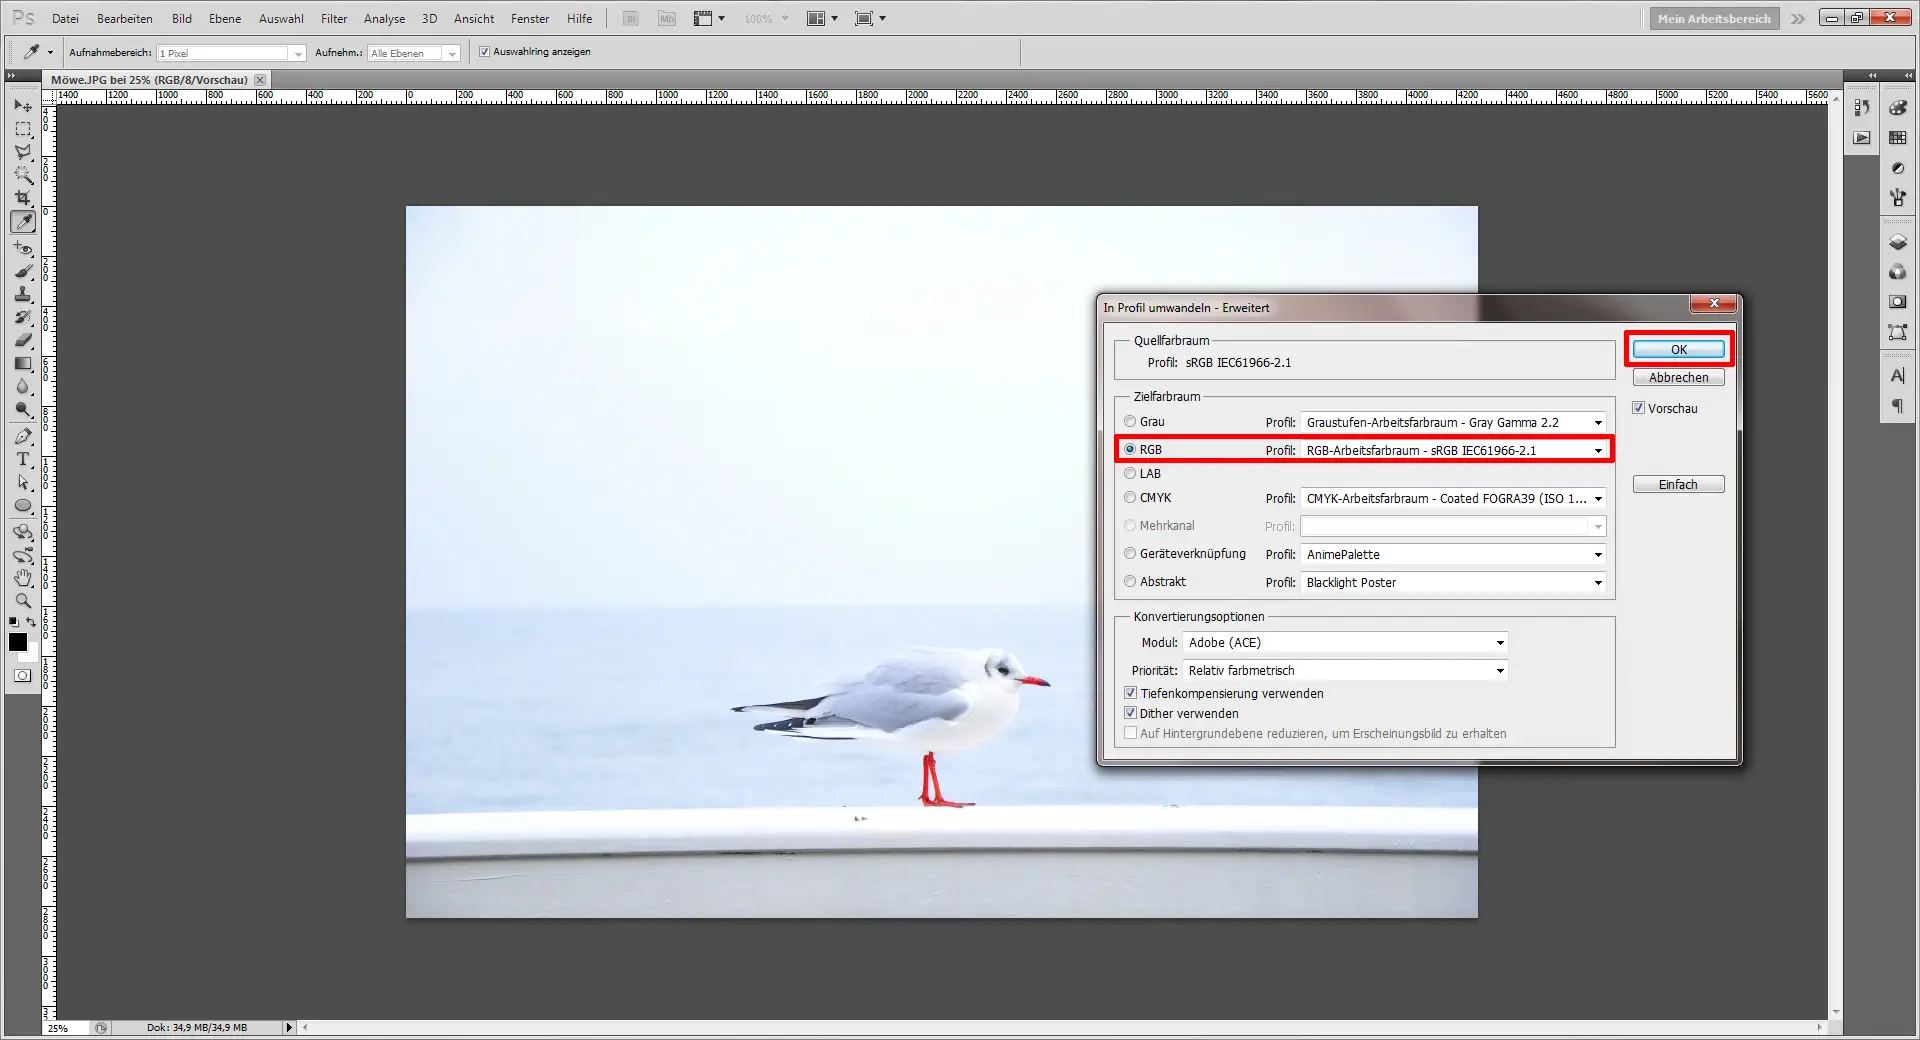Pick the Type tool
The width and height of the screenshot is (1920, 1040).
(22, 460)
